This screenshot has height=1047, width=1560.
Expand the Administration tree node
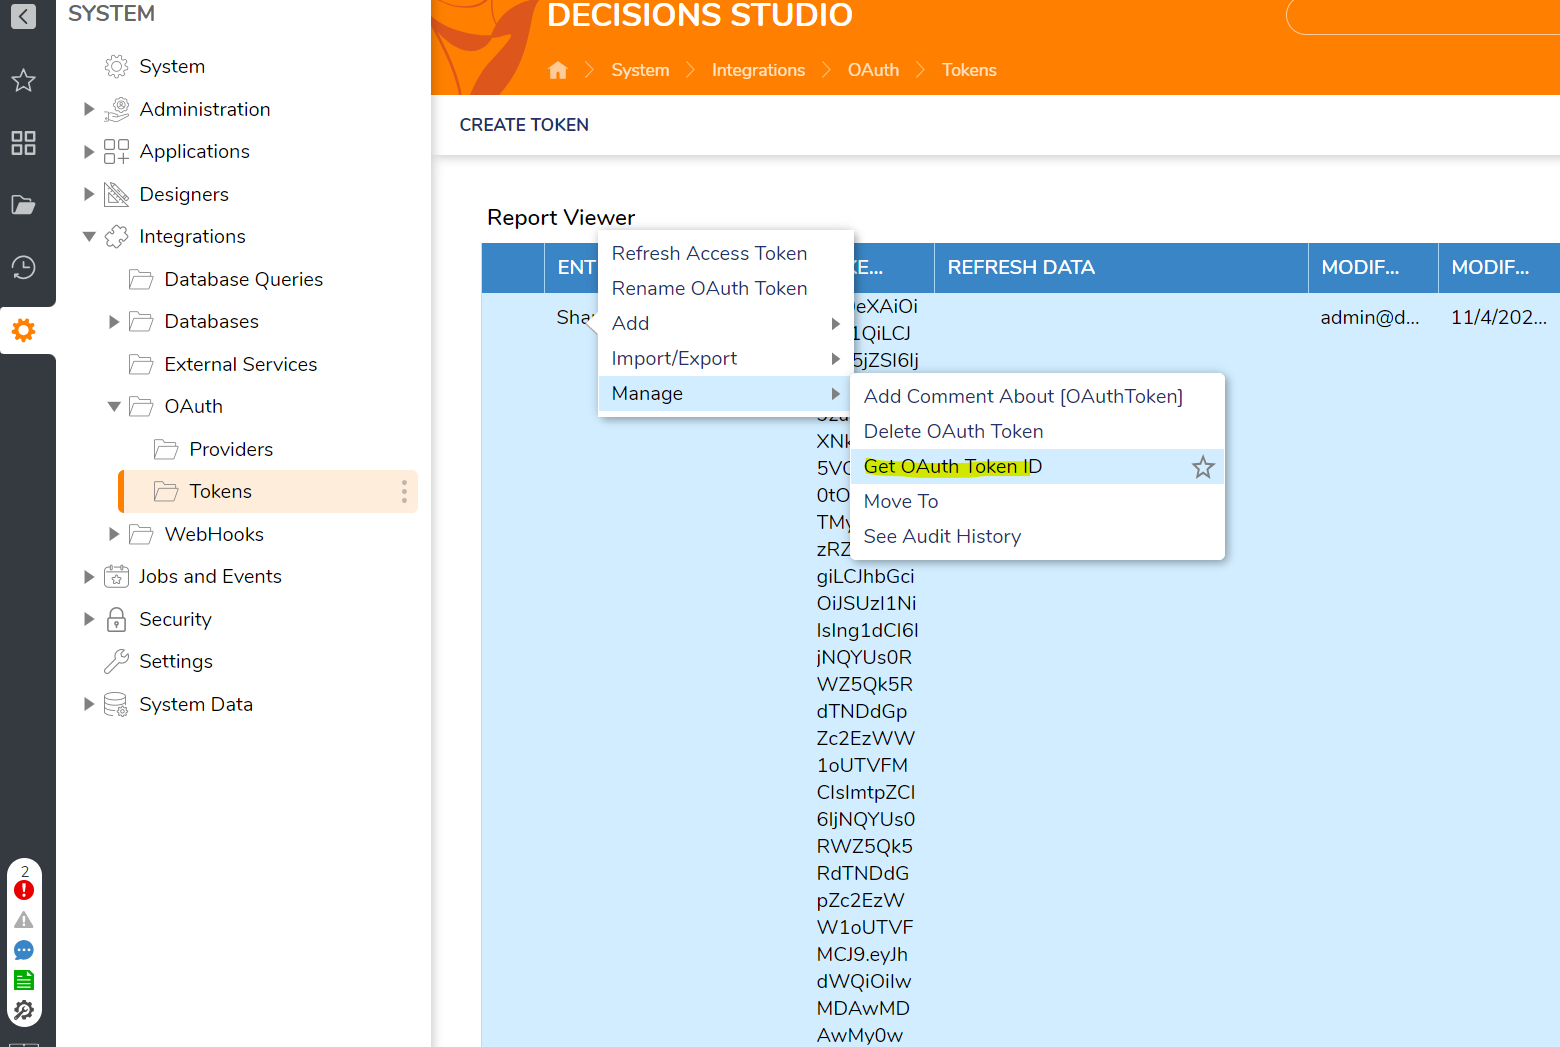[89, 109]
